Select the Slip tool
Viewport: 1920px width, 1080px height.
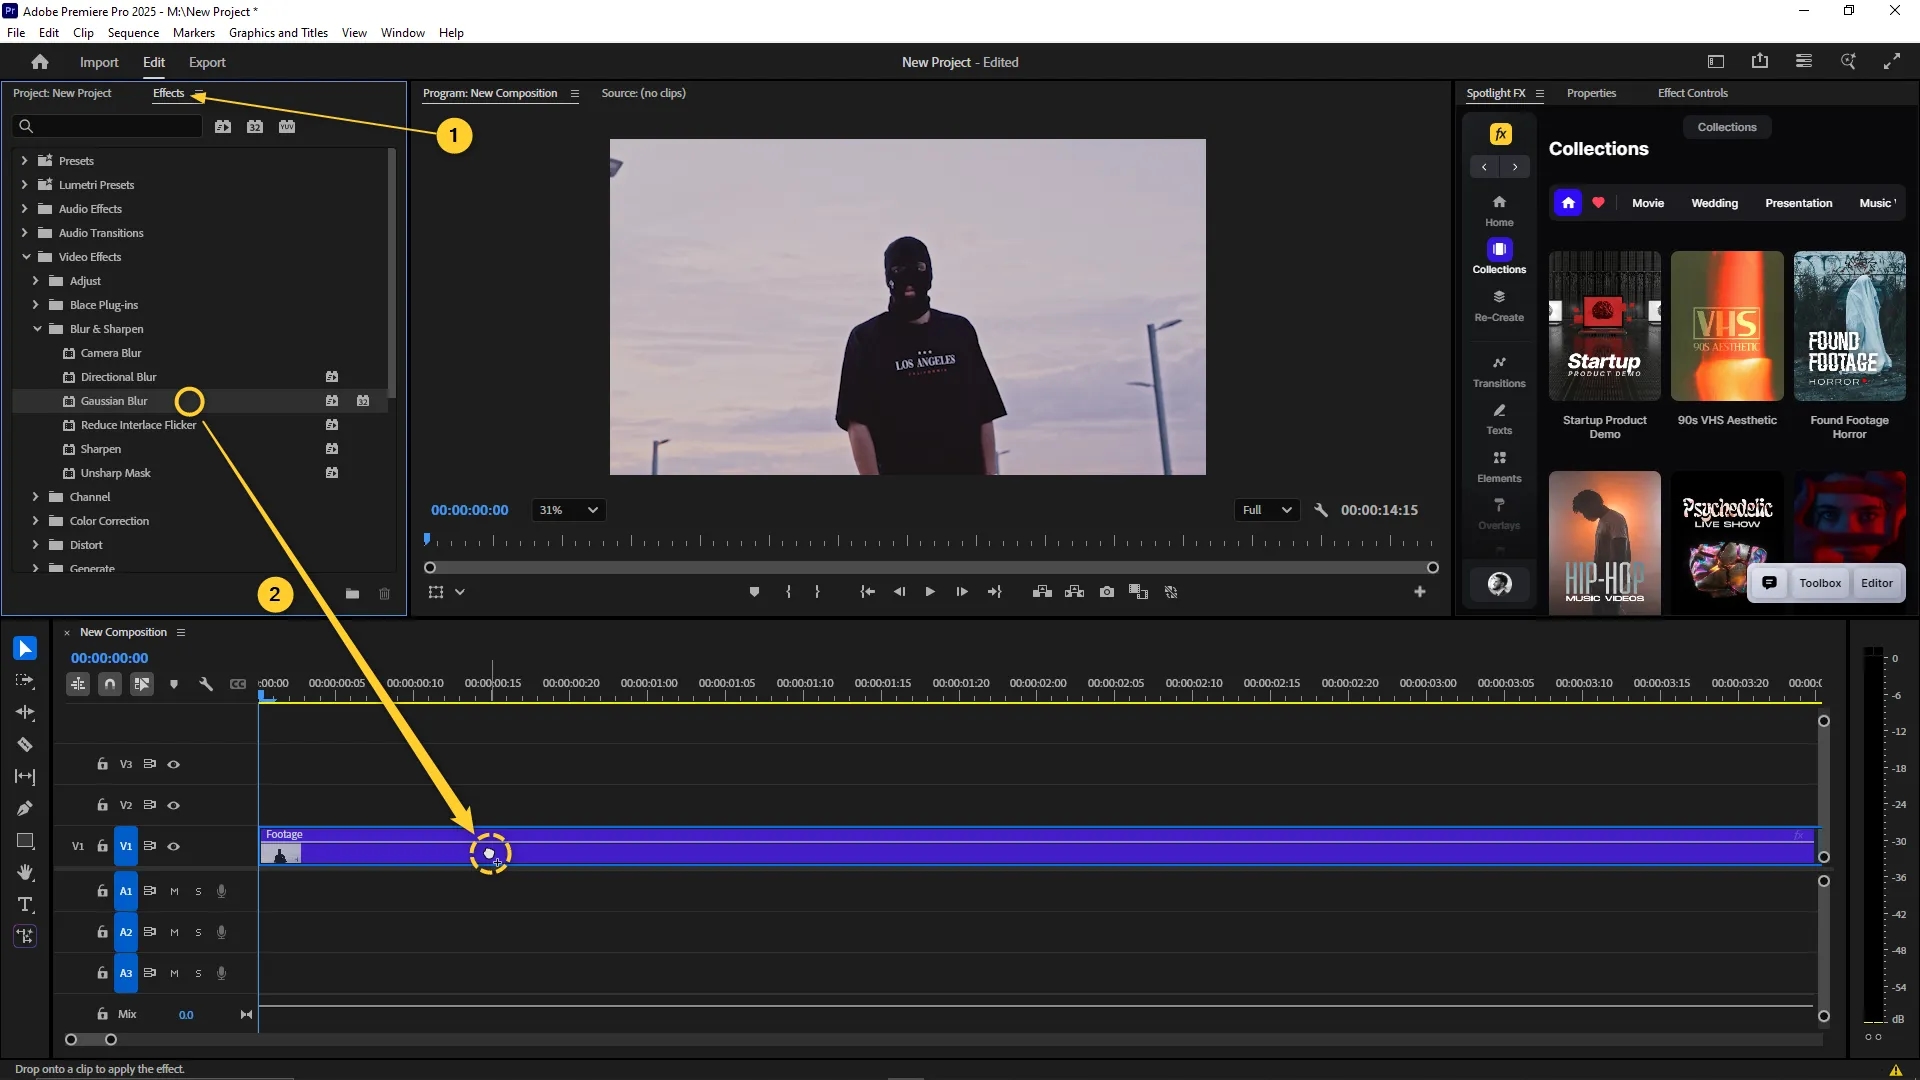(x=25, y=777)
